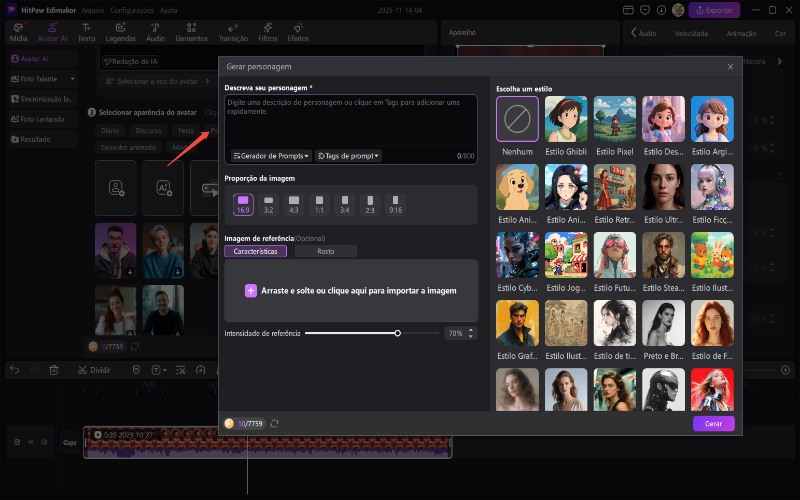800x500 pixels.
Task: Close the Gerar personagem dialog
Action: (730, 66)
